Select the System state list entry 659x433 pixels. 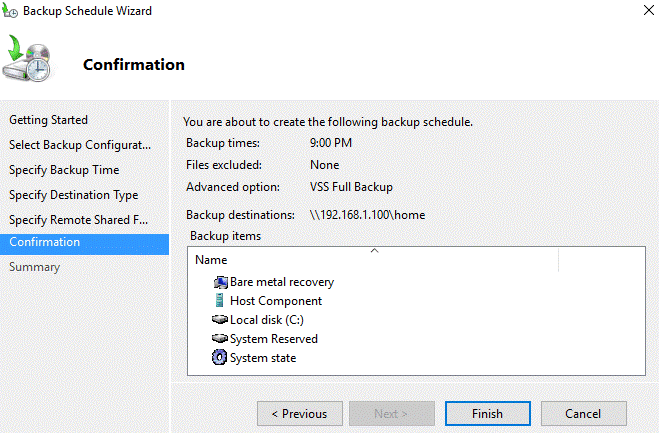tap(263, 358)
